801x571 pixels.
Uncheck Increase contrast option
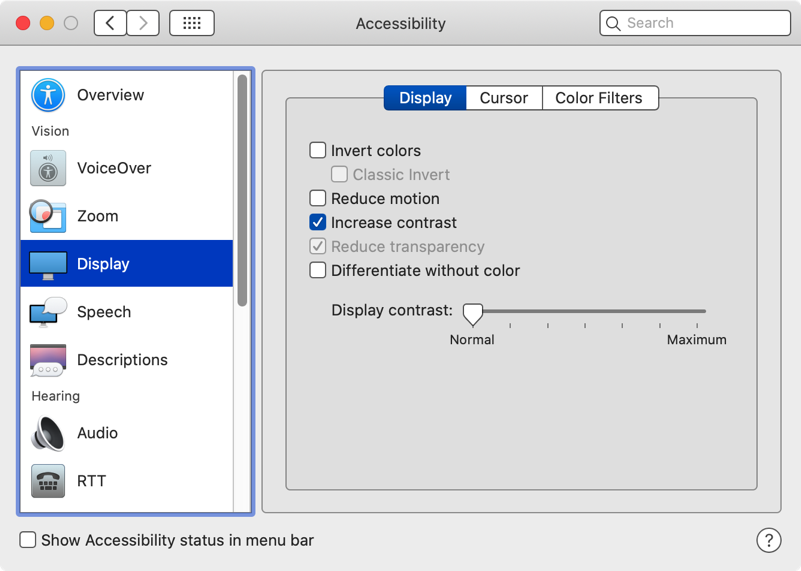click(x=318, y=223)
